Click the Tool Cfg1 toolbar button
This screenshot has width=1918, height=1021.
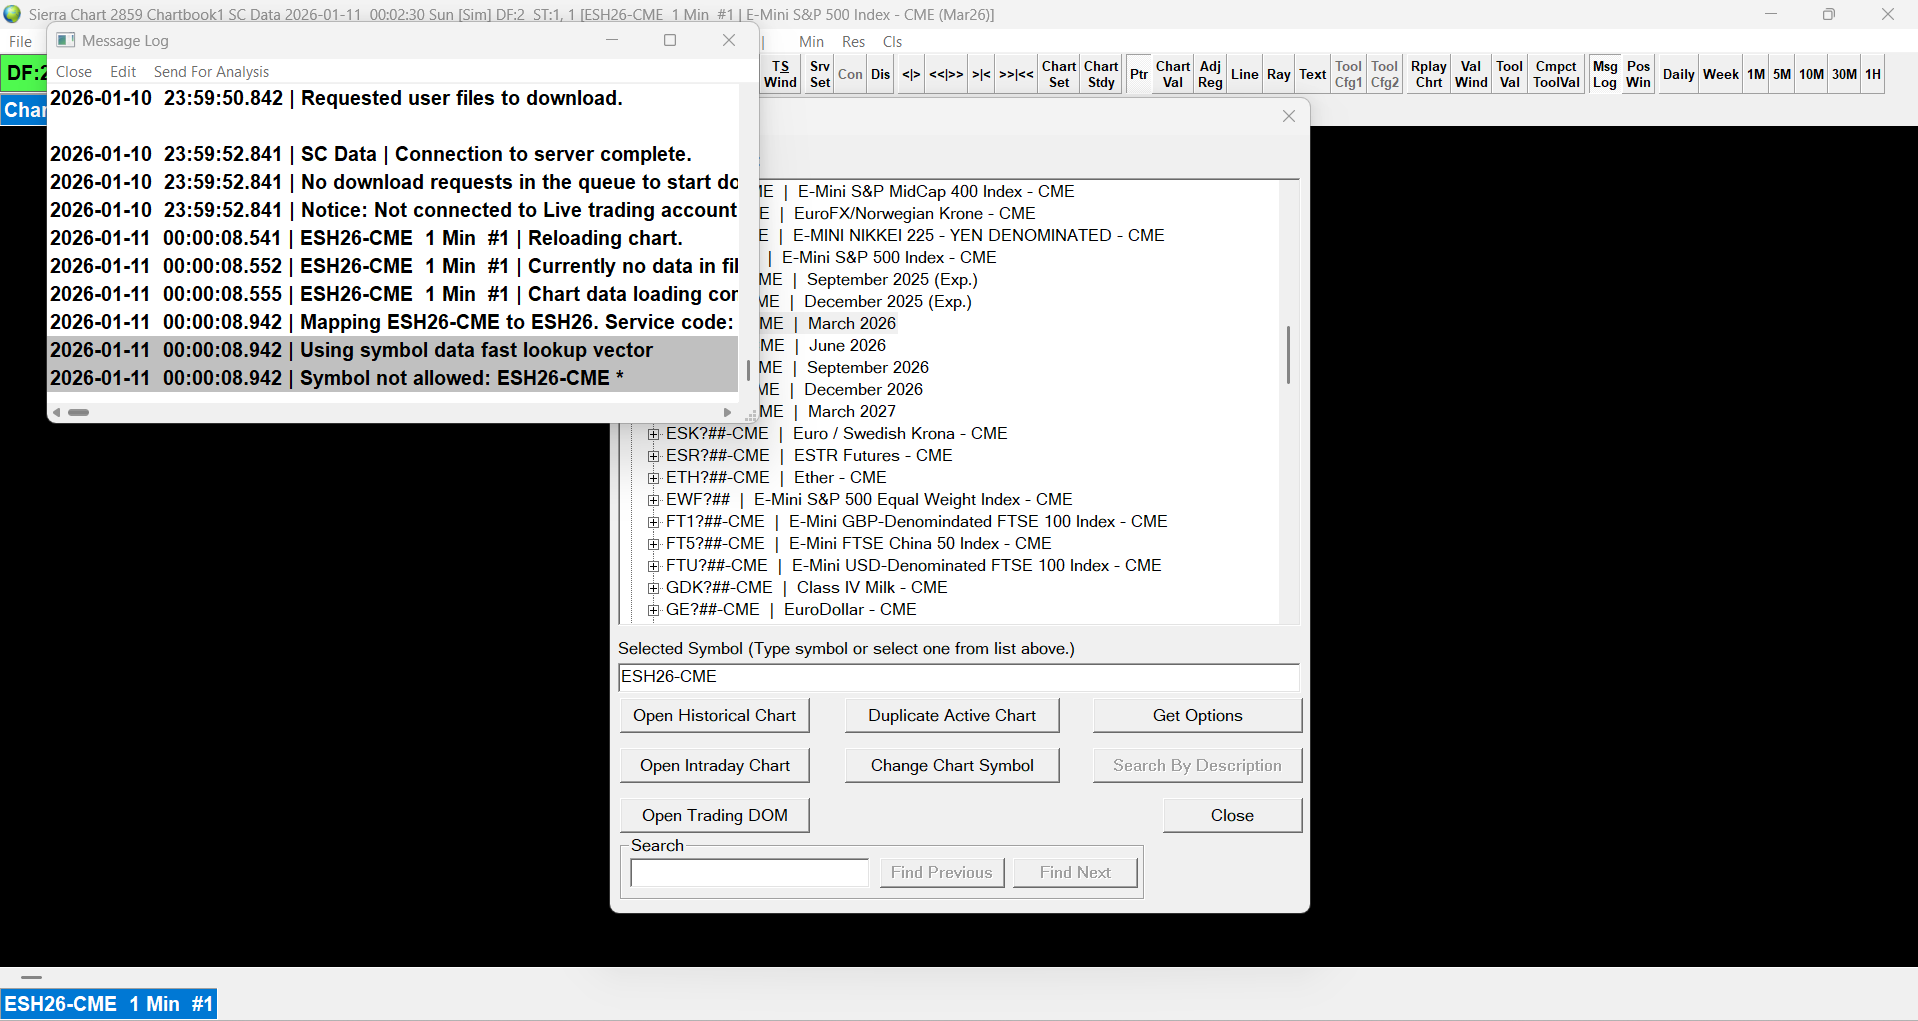tap(1348, 74)
